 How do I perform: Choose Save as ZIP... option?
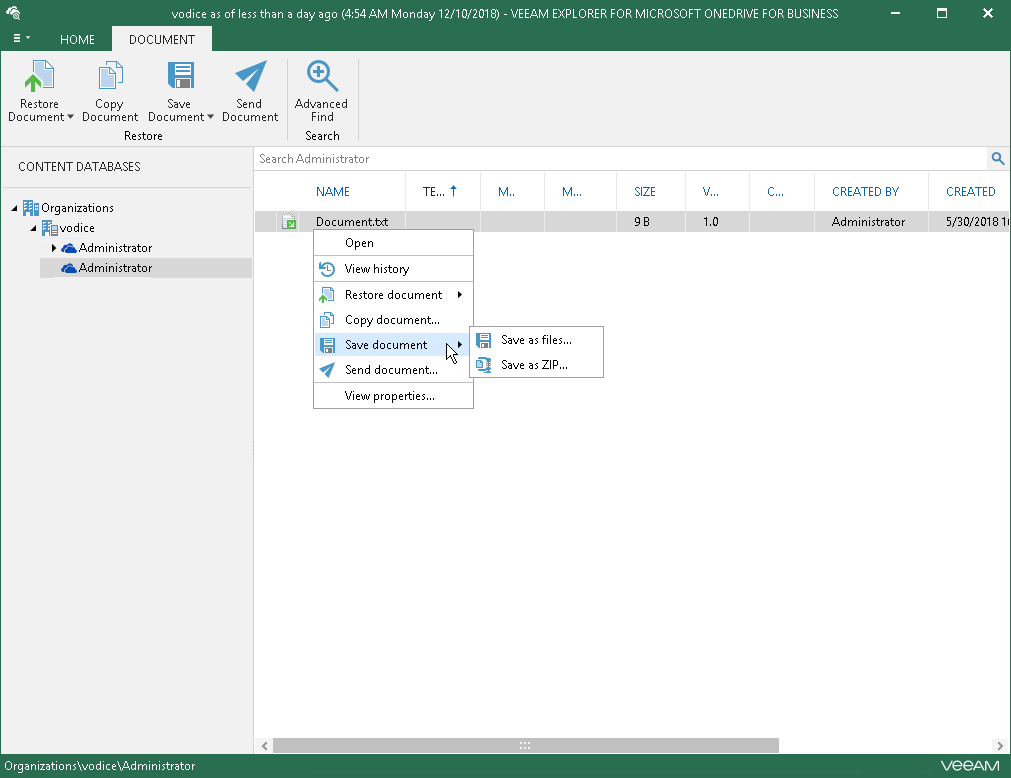pos(536,365)
